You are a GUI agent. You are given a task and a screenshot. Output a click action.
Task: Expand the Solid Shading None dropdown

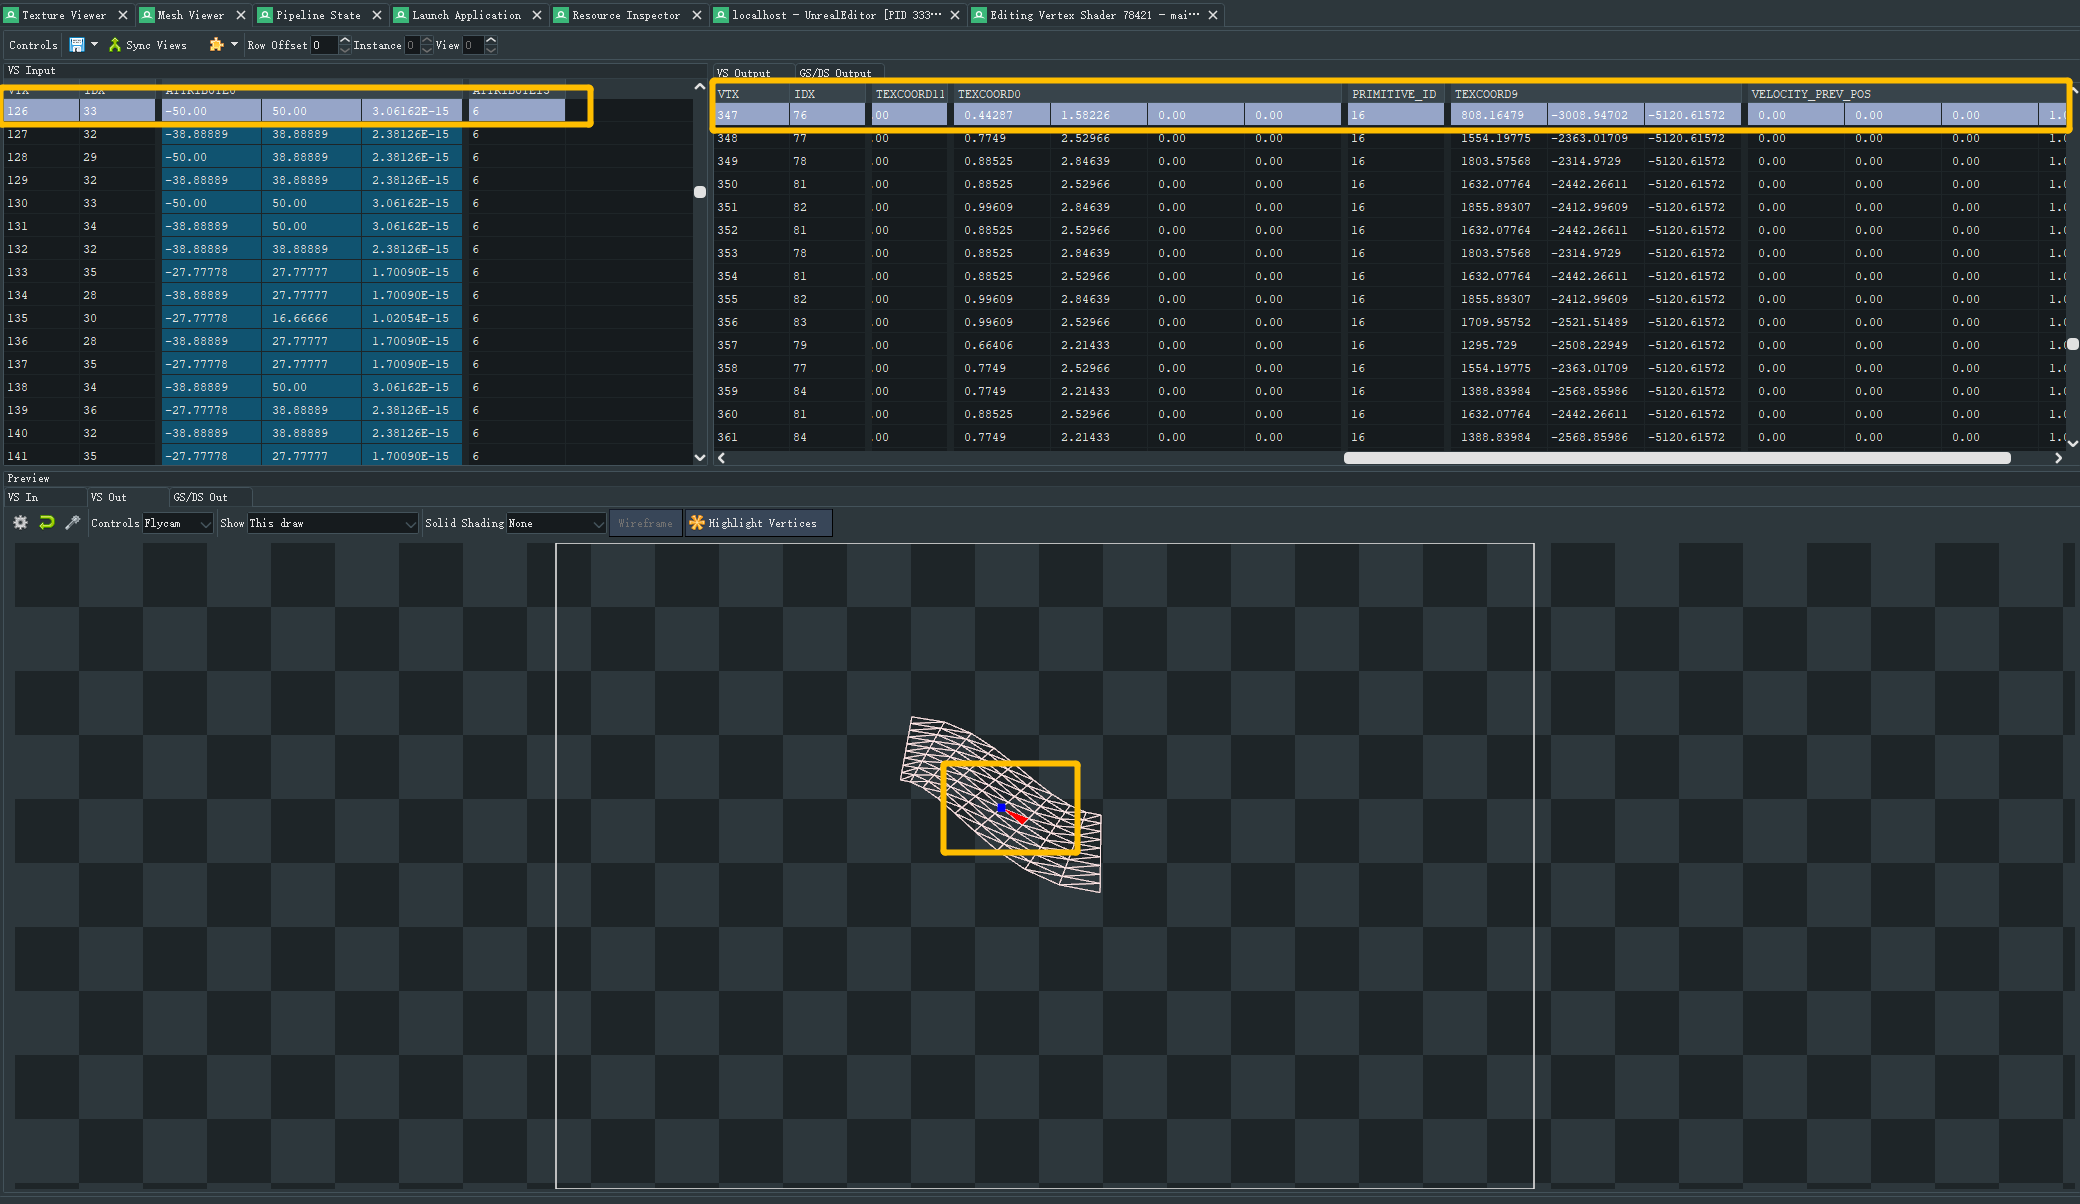pyautogui.click(x=556, y=523)
